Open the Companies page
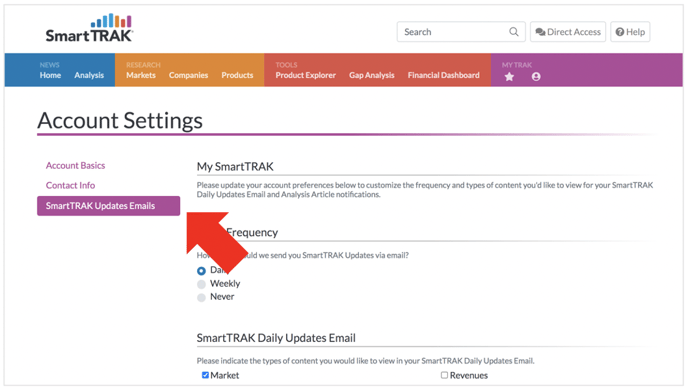688x392 pixels. click(188, 75)
